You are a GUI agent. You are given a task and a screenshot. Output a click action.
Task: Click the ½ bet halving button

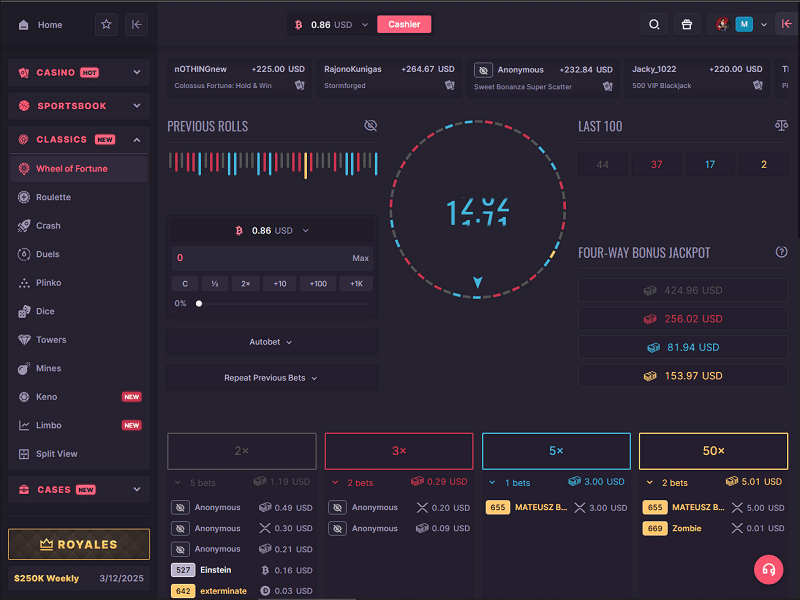click(x=215, y=284)
